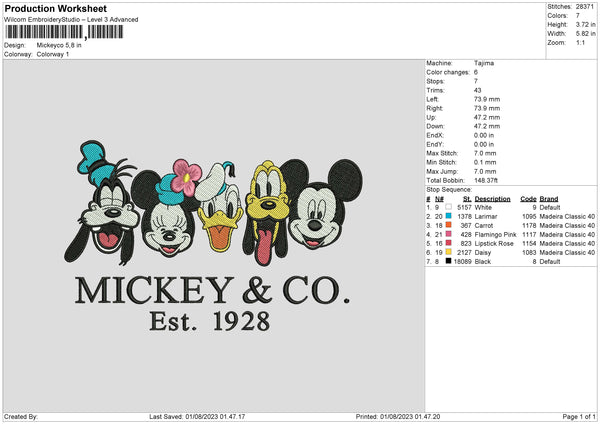Viewport: 600px width, 424px height.
Task: Click the 'Left:' measurement label
Action: [x=432, y=99]
